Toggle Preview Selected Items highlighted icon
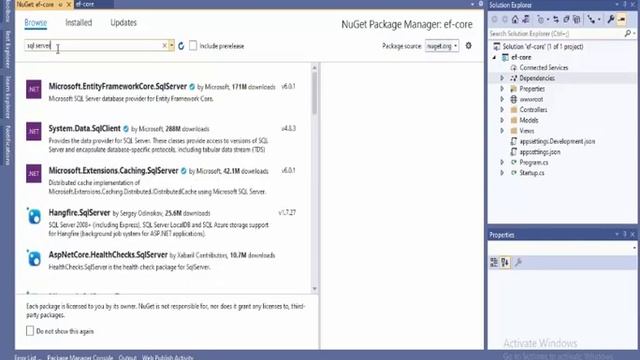This screenshot has width=640, height=360. click(x=622, y=19)
